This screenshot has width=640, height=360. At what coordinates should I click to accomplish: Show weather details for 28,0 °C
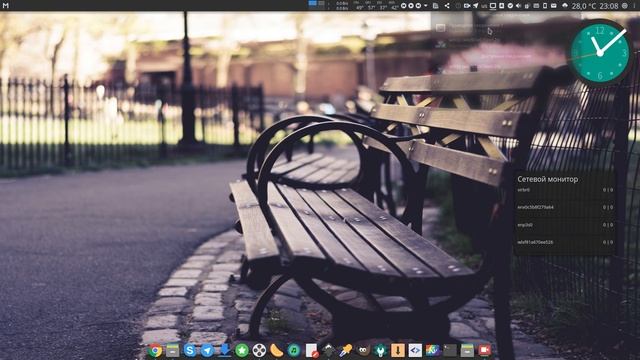pos(584,6)
